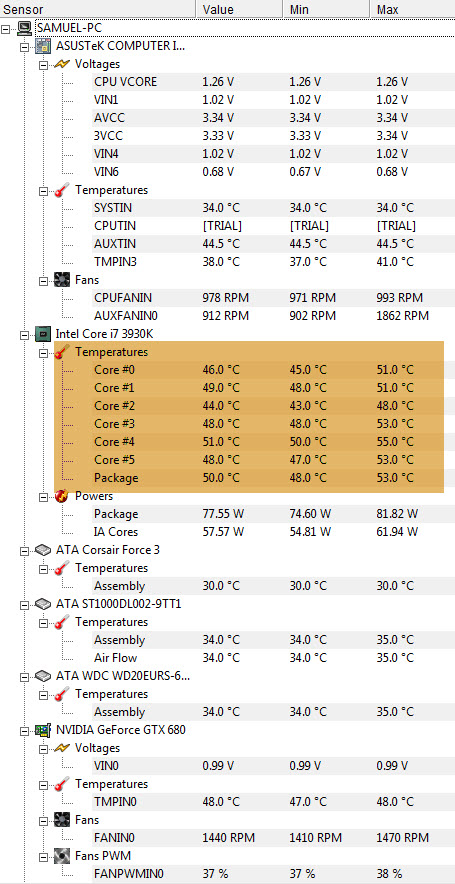Click the 0.67 V minimum value

coord(305,171)
